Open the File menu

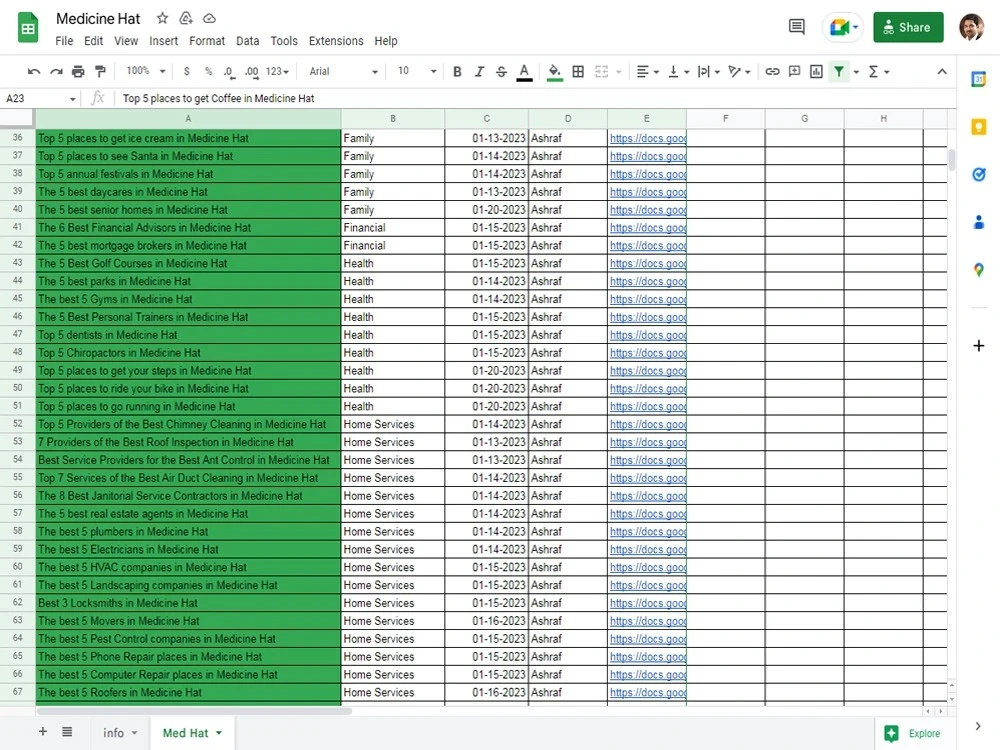point(64,41)
